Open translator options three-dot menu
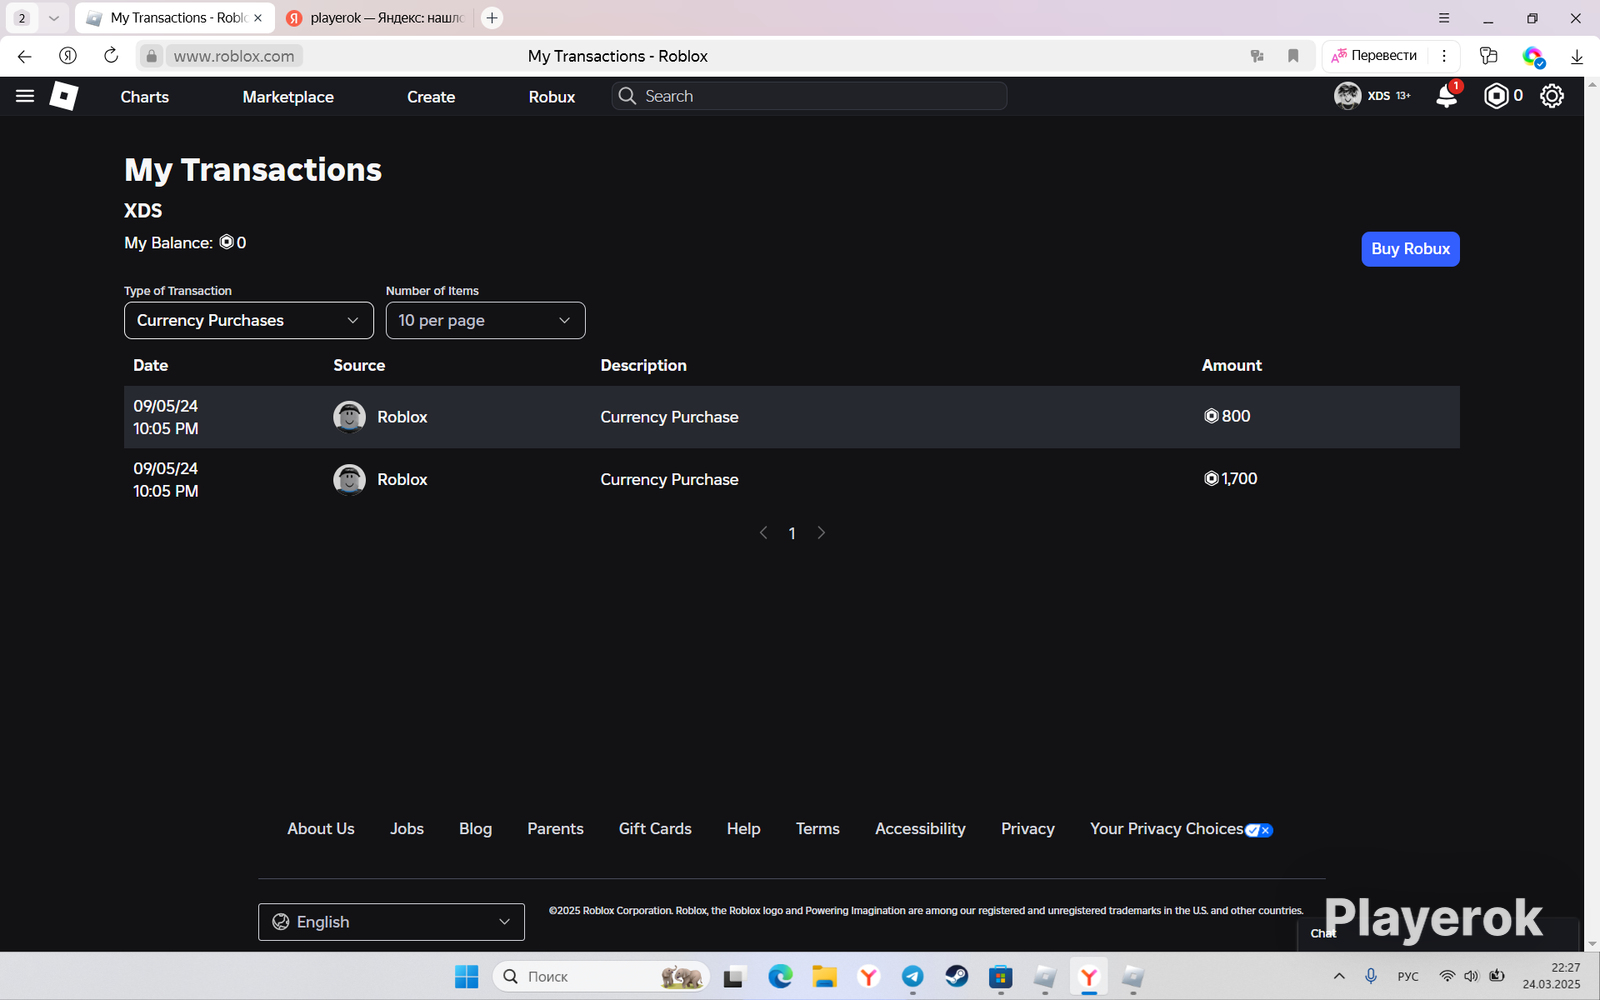This screenshot has height=1000, width=1600. point(1444,56)
